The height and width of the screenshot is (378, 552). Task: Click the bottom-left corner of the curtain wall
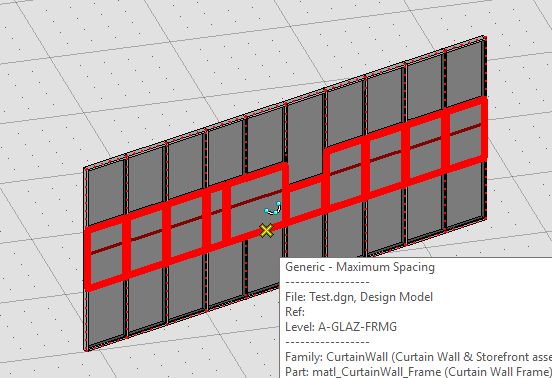(x=86, y=348)
